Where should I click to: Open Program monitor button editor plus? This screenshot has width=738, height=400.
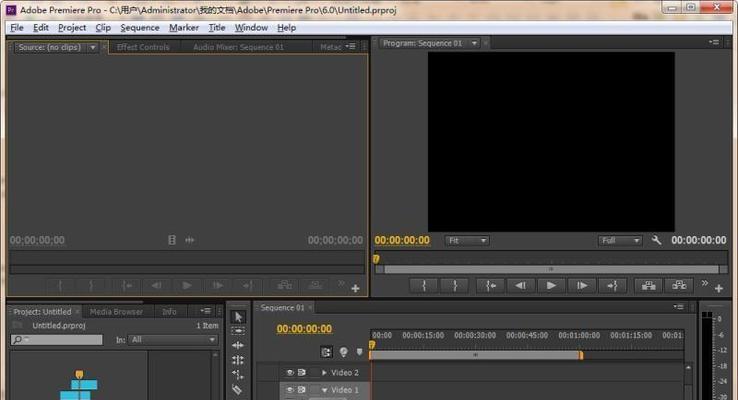719,288
